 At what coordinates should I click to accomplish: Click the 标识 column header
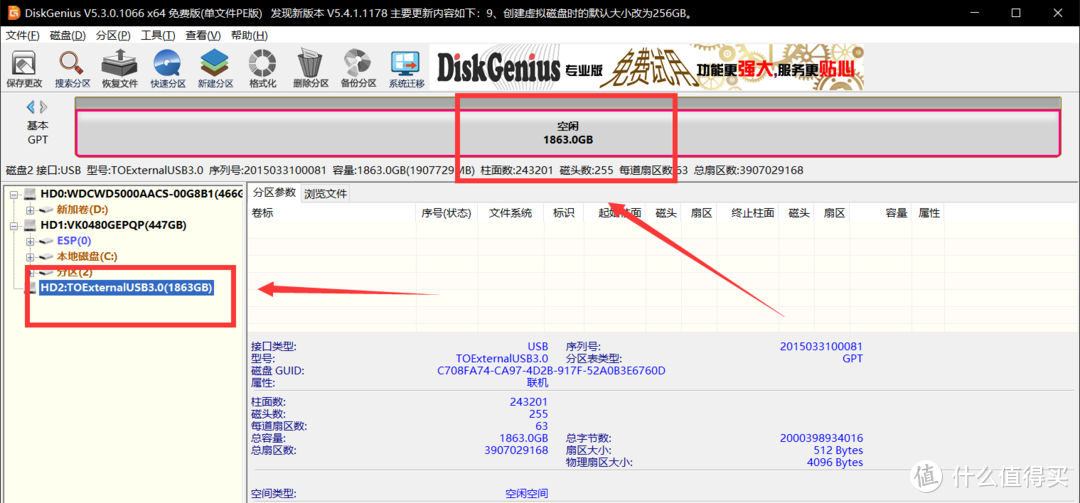click(x=563, y=213)
